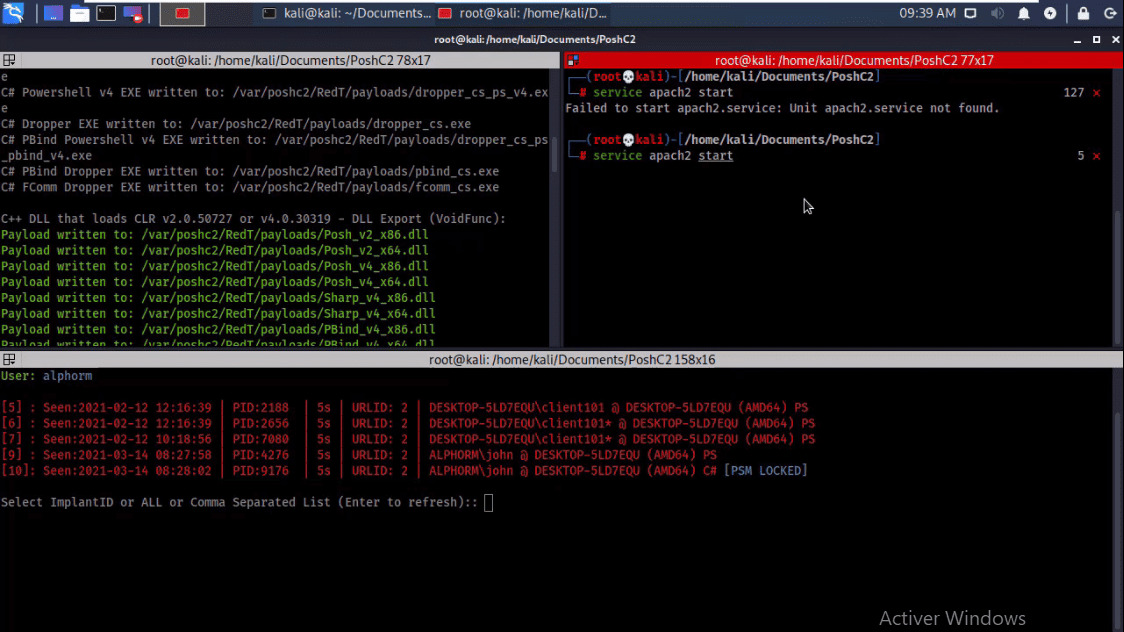Viewport: 1124px width, 632px height.
Task: Click implant row [7] PID:7080
Action: point(408,439)
